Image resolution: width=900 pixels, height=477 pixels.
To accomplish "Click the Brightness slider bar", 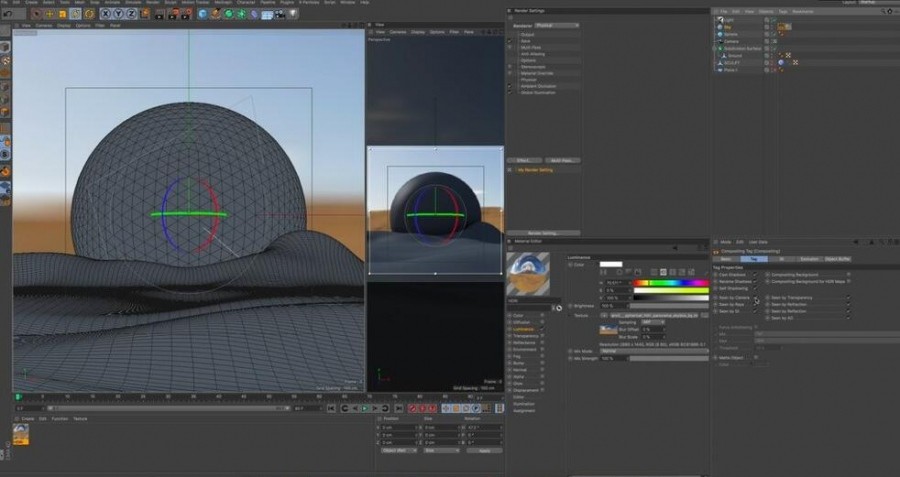I will pos(669,306).
